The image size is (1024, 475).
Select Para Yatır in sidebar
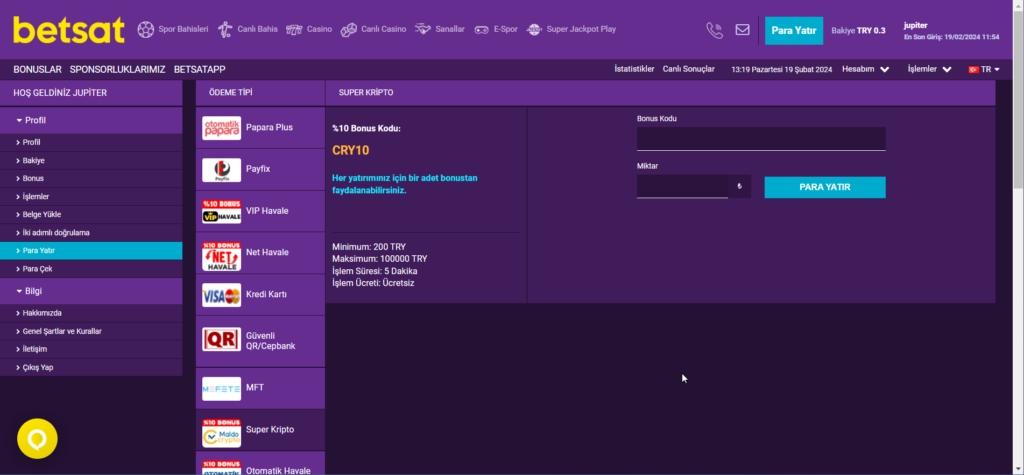coord(91,251)
